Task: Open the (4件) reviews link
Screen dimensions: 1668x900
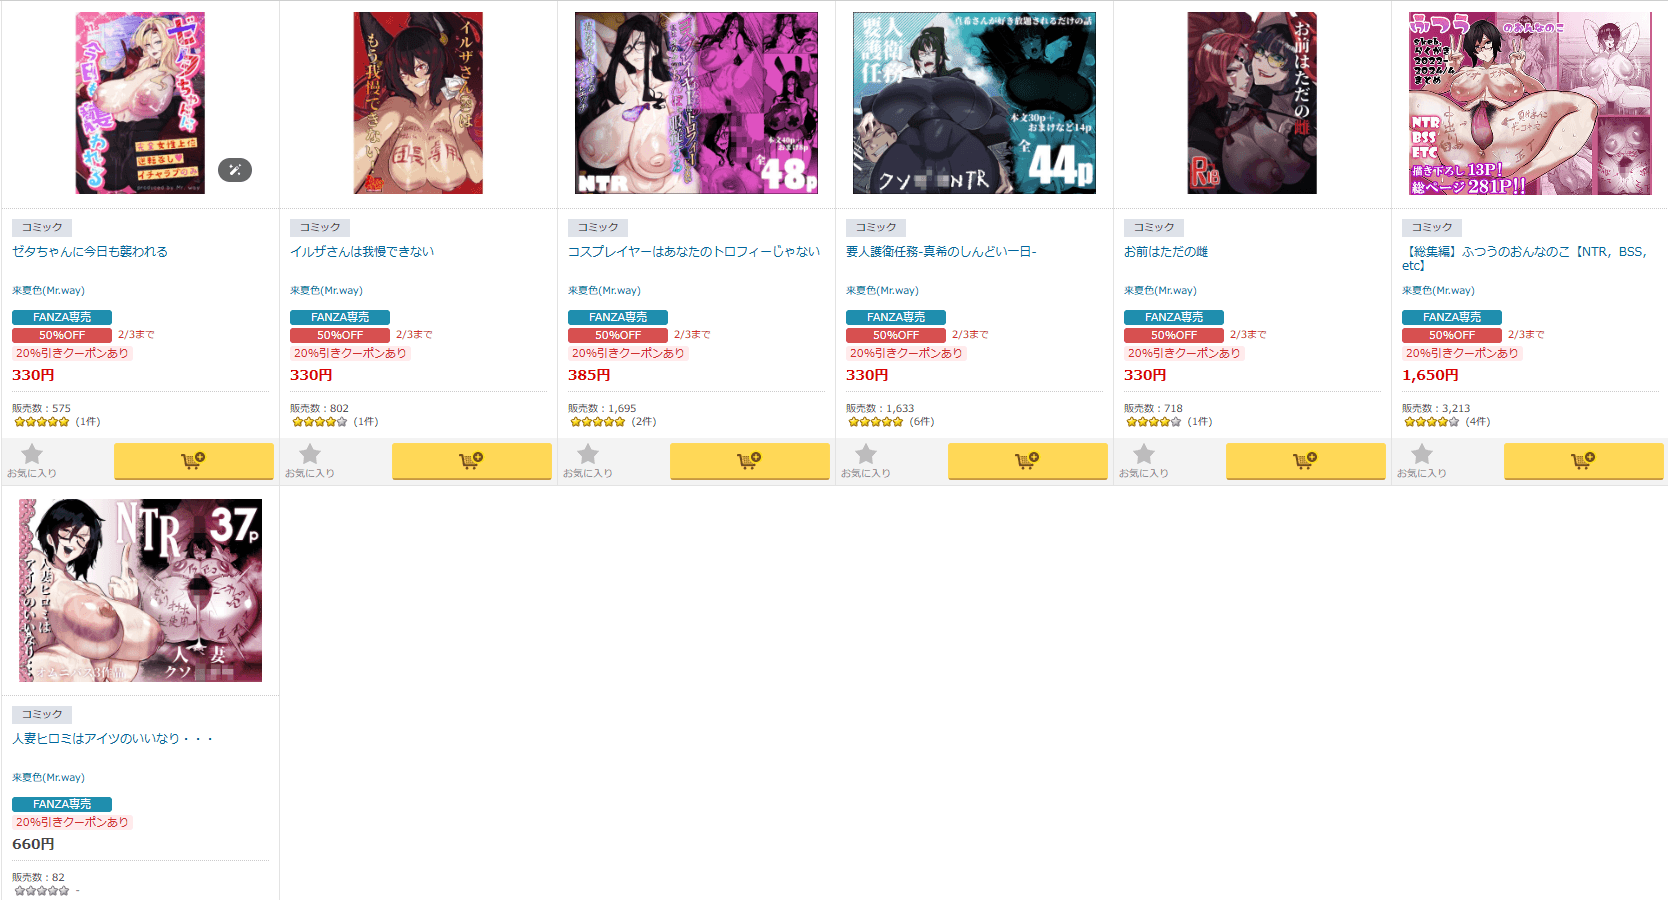Action: (1478, 422)
